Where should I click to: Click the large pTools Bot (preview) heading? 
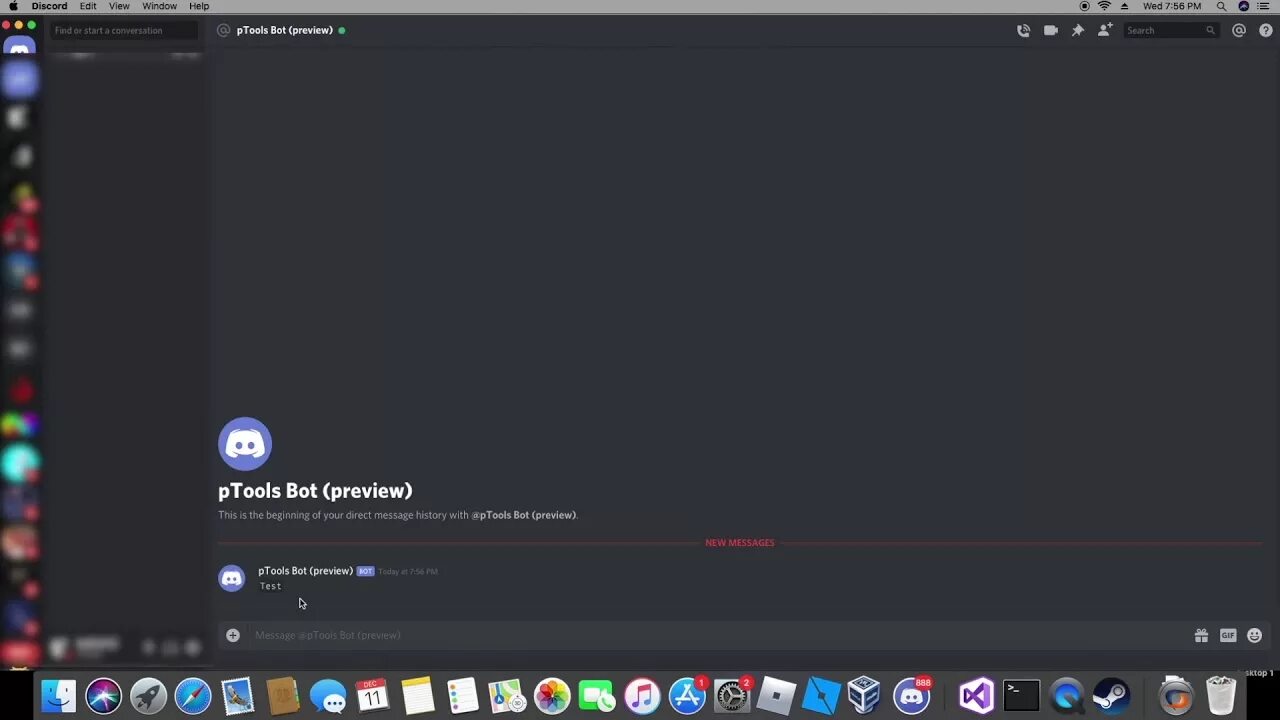pos(315,491)
